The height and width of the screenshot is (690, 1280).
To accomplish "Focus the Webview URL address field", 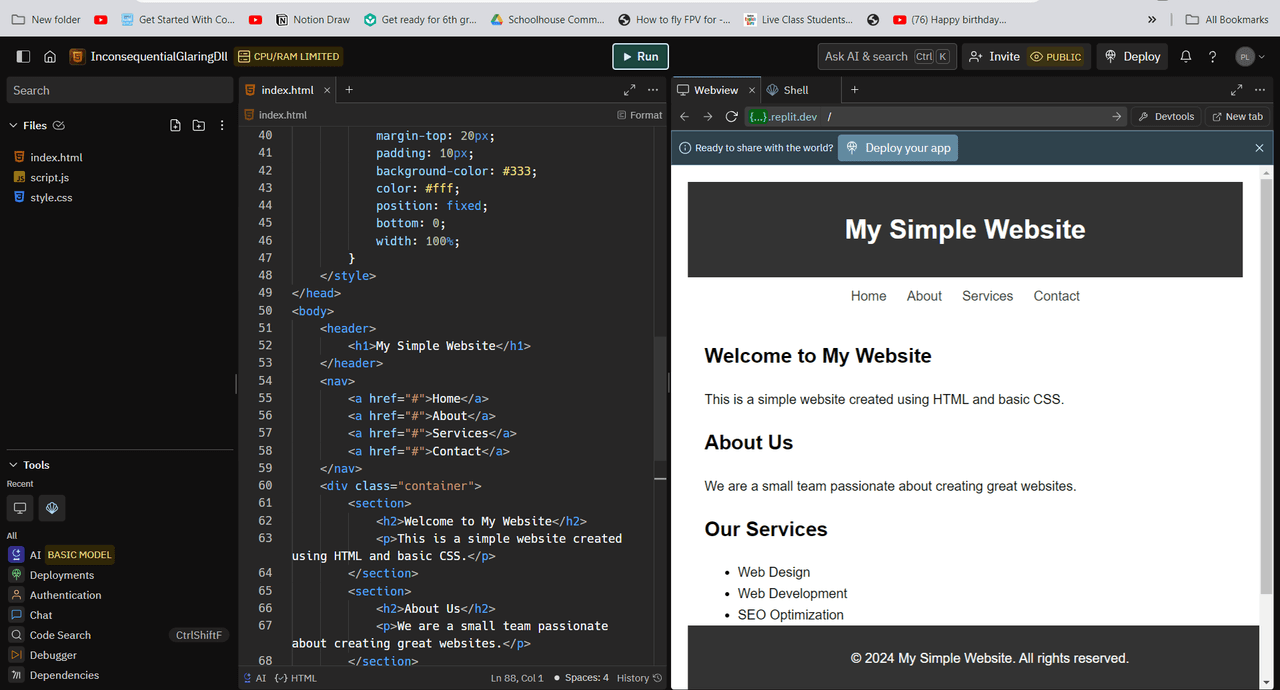I will coord(960,117).
